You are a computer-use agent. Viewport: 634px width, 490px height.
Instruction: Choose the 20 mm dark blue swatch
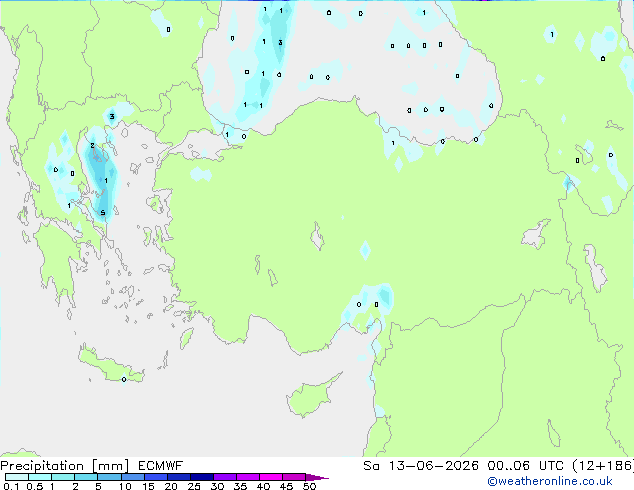click(x=178, y=477)
